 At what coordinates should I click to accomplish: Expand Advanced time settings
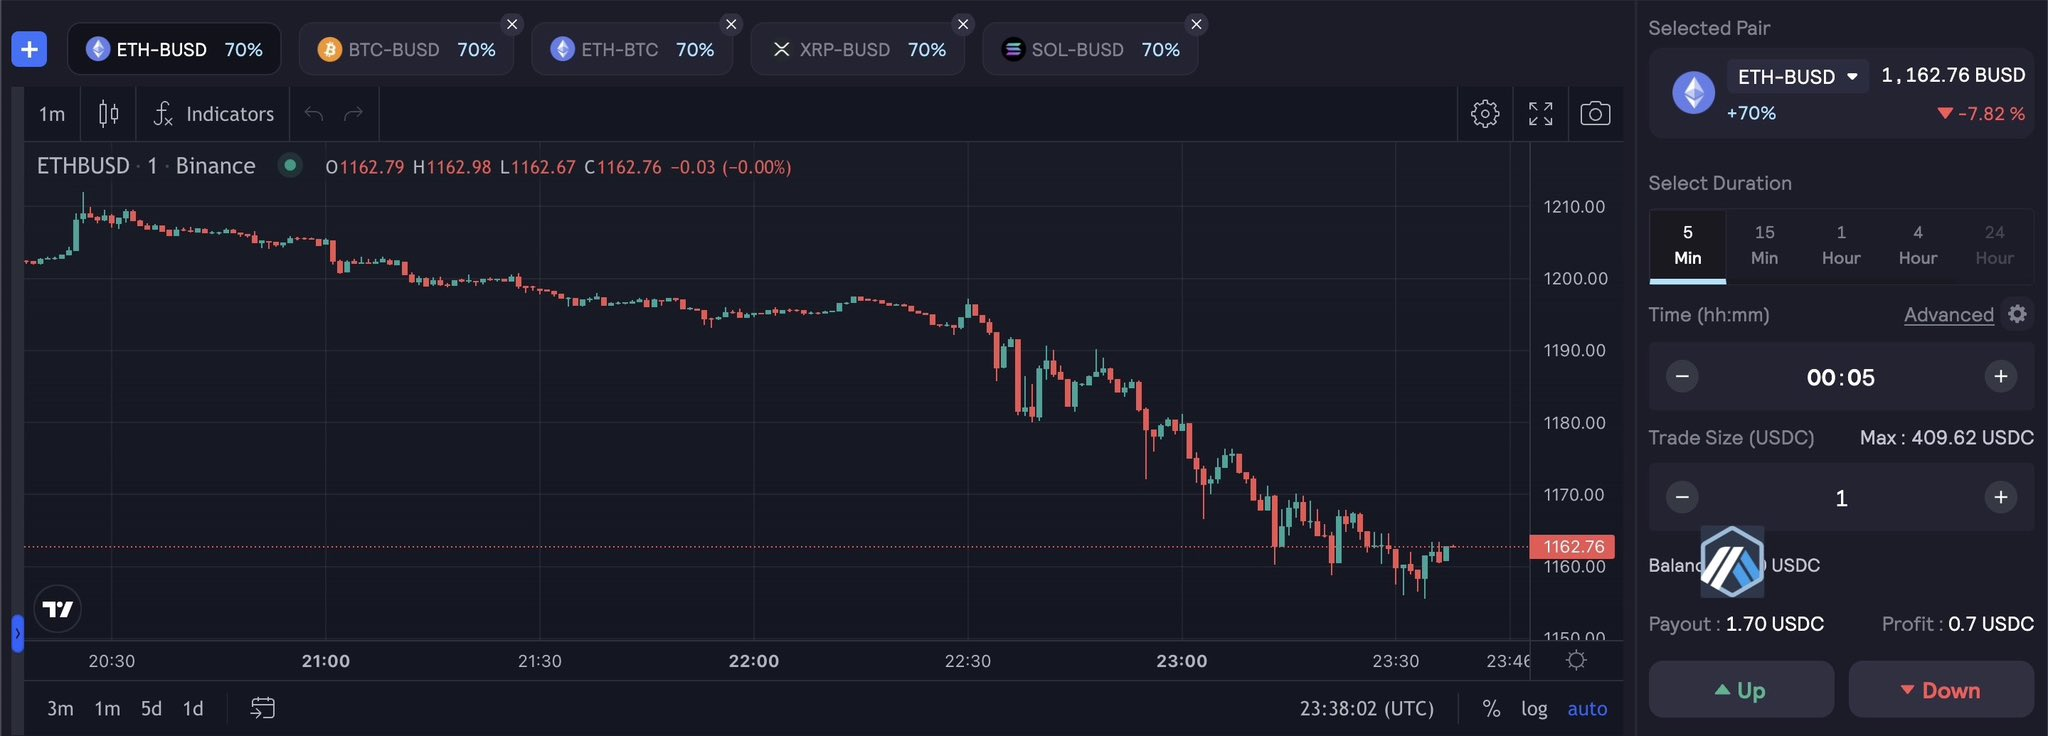(1948, 314)
